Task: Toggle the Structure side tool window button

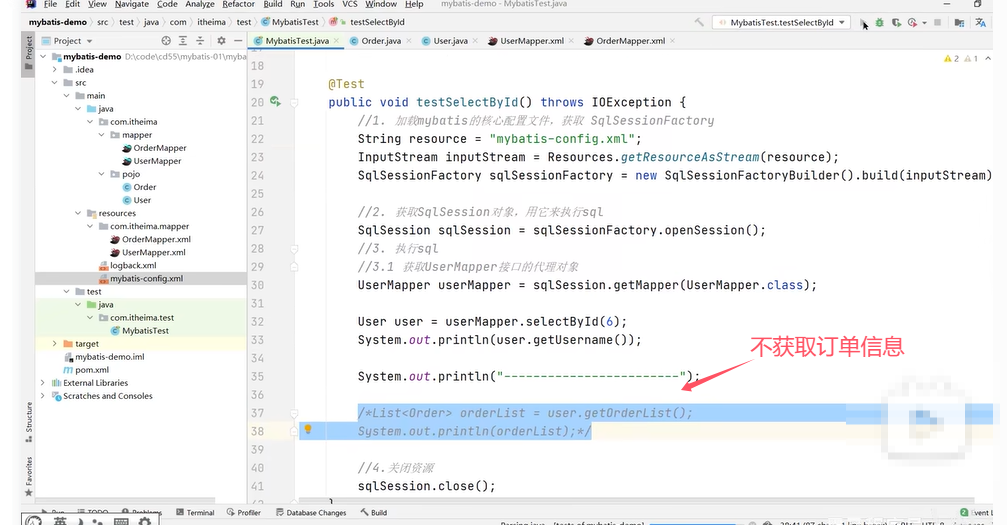Action: point(28,422)
